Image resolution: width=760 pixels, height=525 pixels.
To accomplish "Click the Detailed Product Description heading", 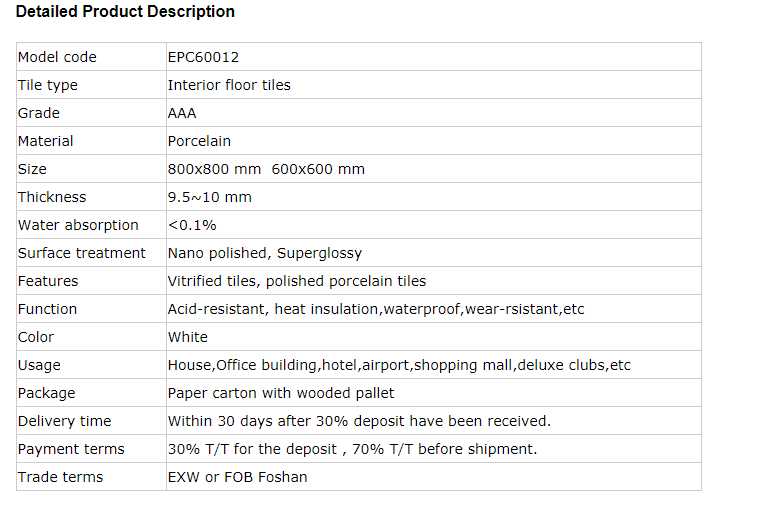I will [x=125, y=12].
